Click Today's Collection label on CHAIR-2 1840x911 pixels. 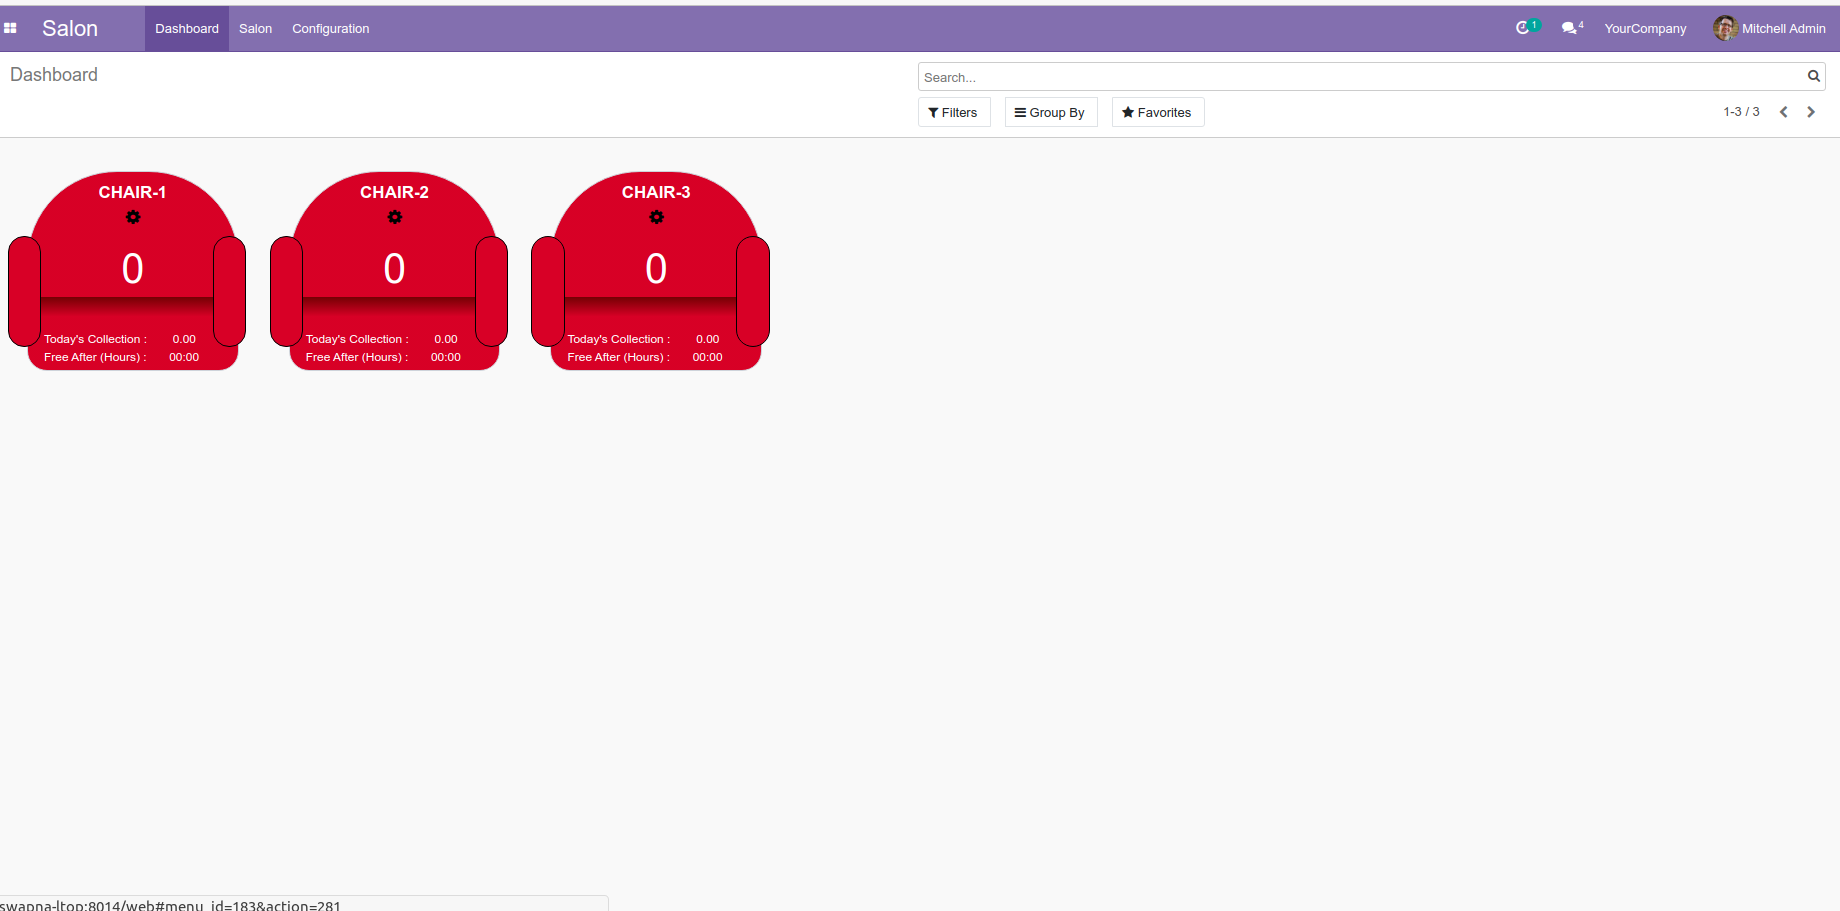click(357, 339)
